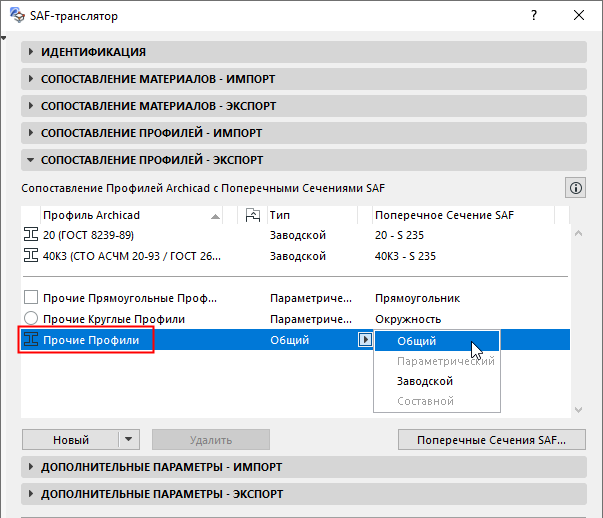Click the circle icon of Прочие Круглые Профили
Screen dimensions: 603x518
31,318
